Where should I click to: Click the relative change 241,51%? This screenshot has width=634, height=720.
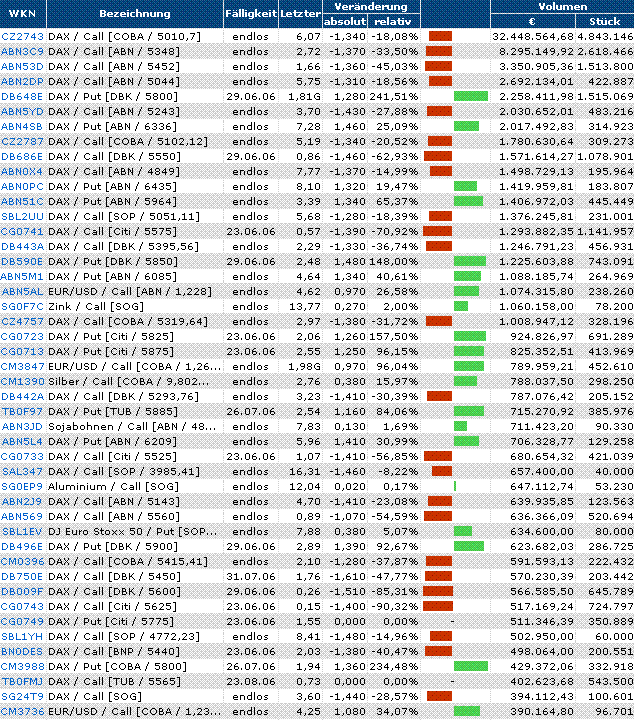point(393,96)
